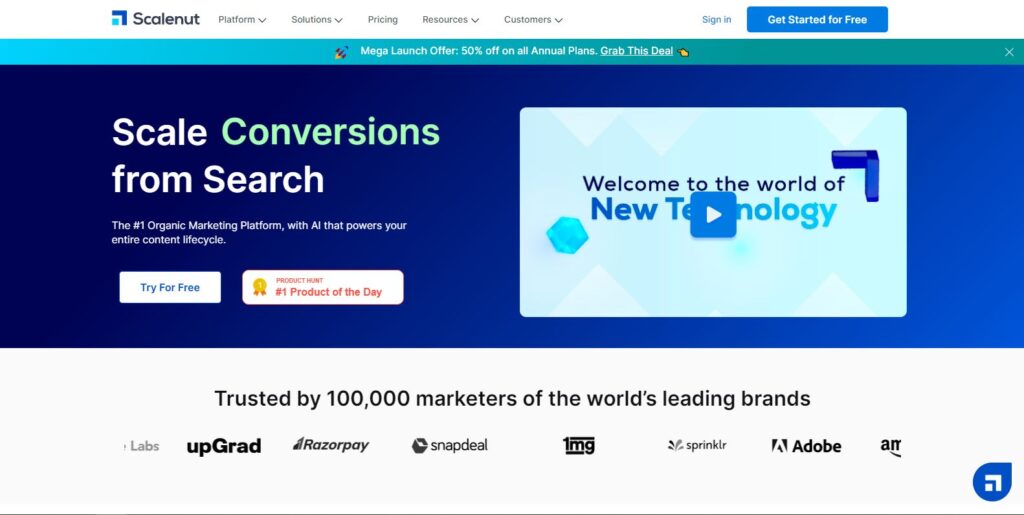Viewport: 1024px width, 515px height.
Task: Click the pointing hand emoji in banner
Action: (x=683, y=52)
